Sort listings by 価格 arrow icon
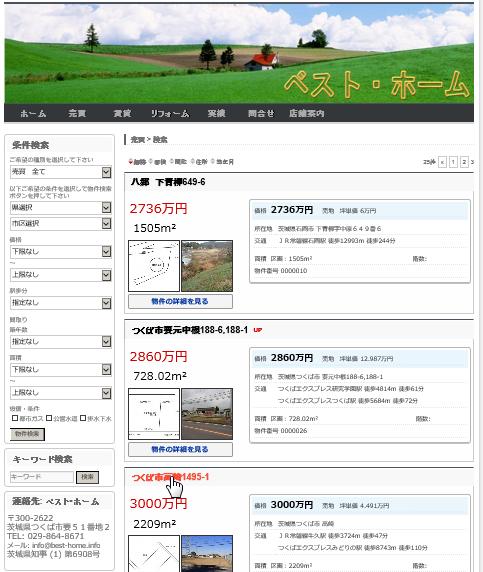This screenshot has width=483, height=572. tap(130, 162)
